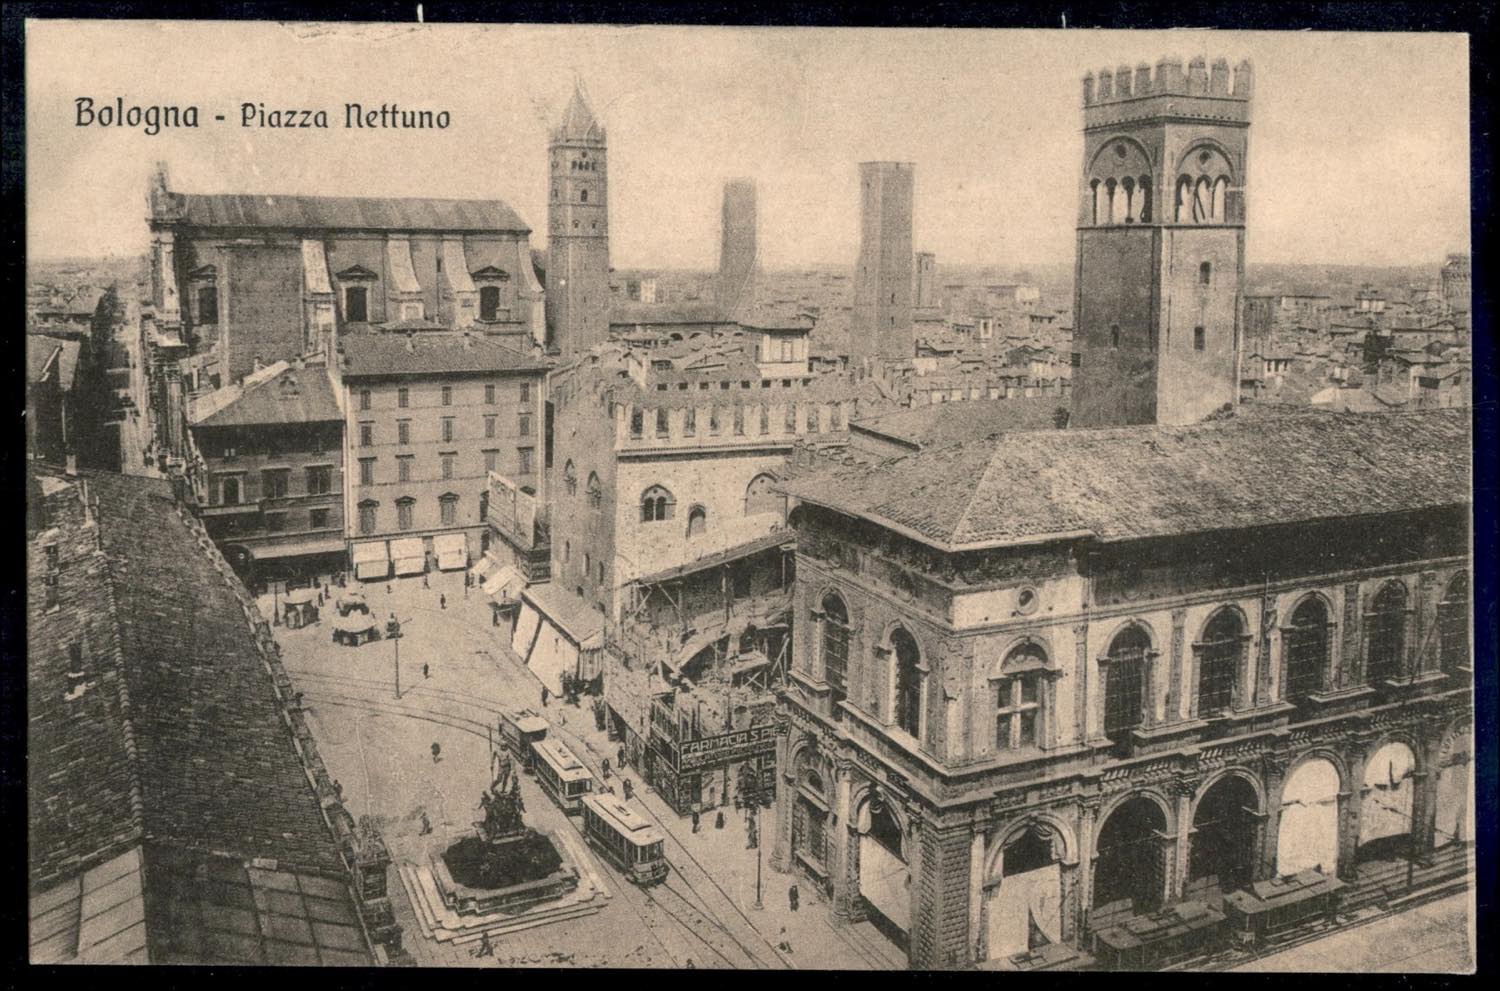
Task: Click the Neptune fountain statue
Action: coord(503,793)
